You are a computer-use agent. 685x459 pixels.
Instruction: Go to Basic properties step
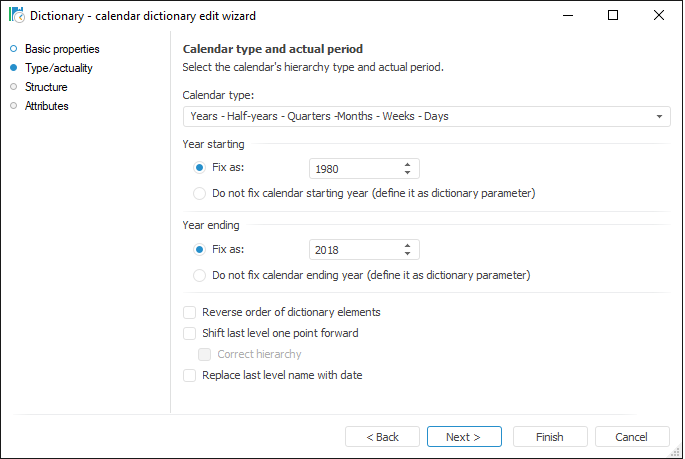click(62, 49)
